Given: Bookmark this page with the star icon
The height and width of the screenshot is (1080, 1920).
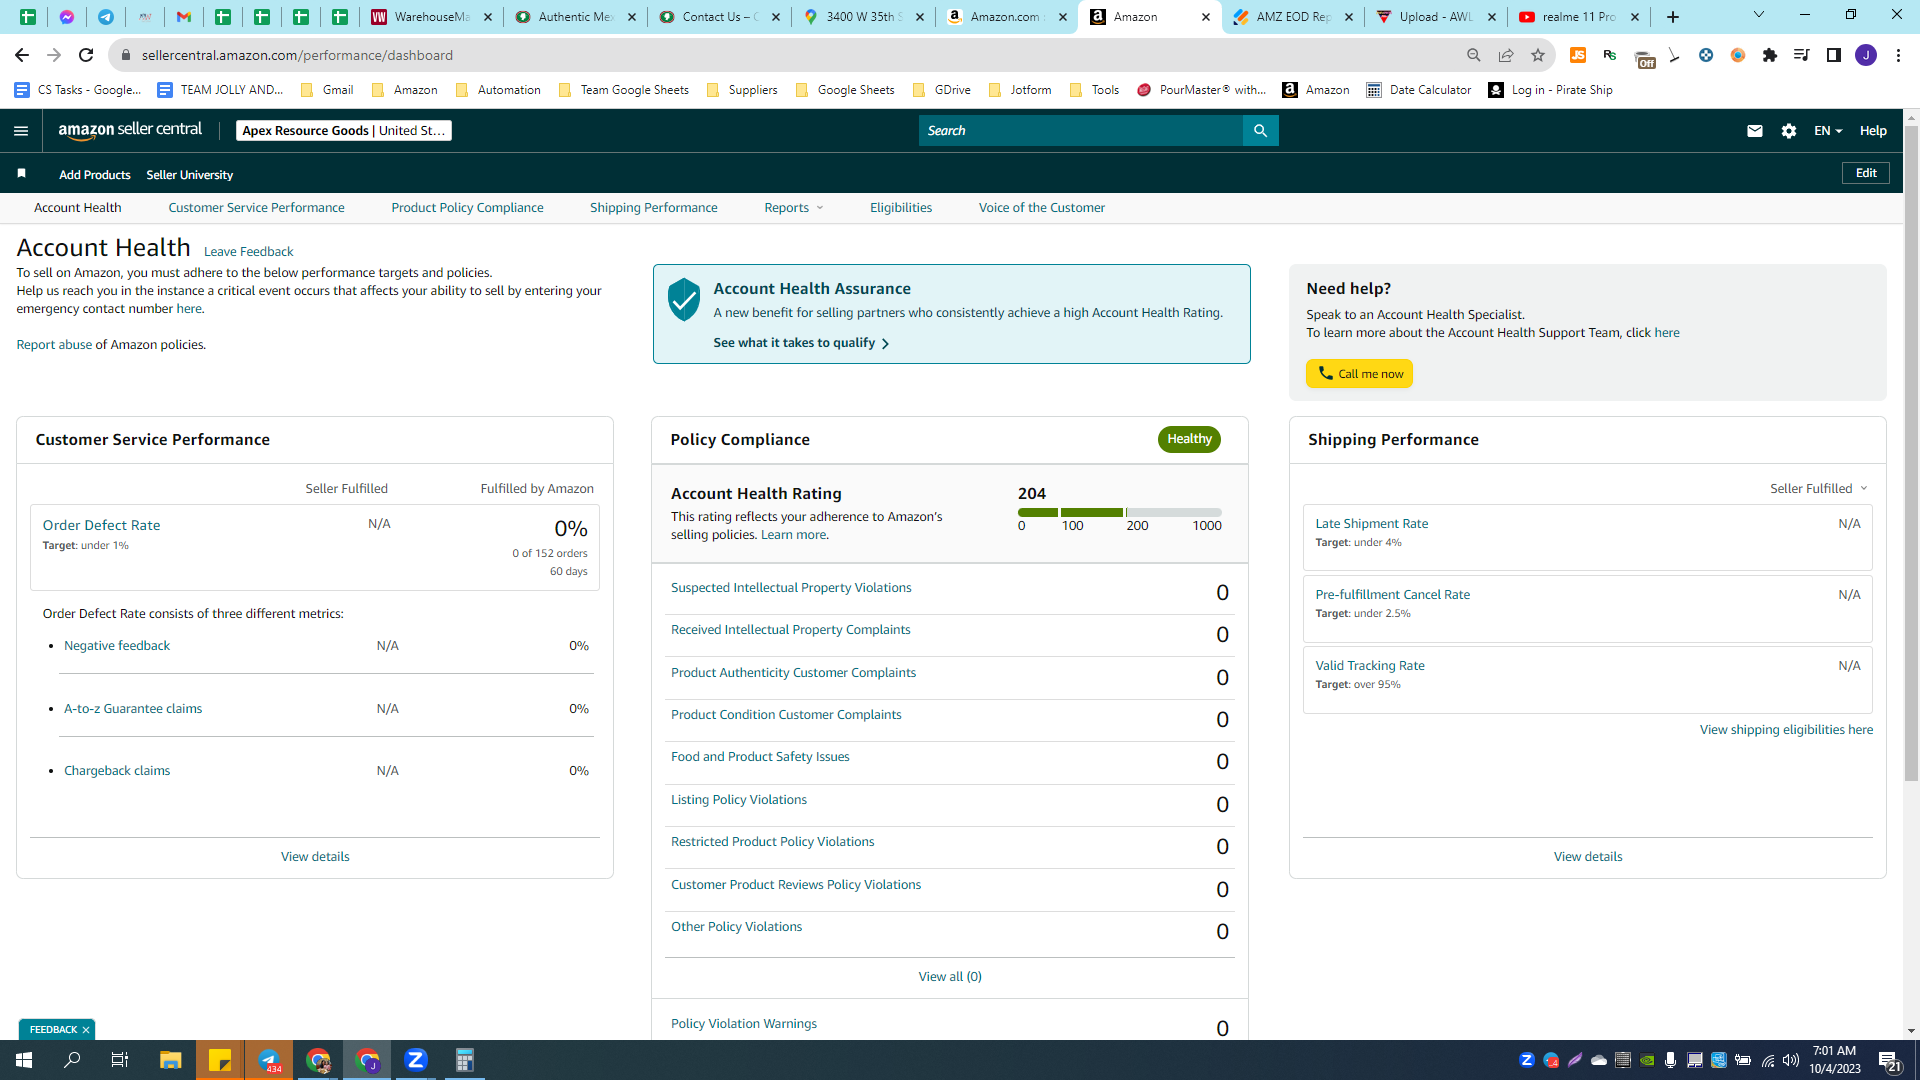Looking at the screenshot, I should coord(1538,55).
